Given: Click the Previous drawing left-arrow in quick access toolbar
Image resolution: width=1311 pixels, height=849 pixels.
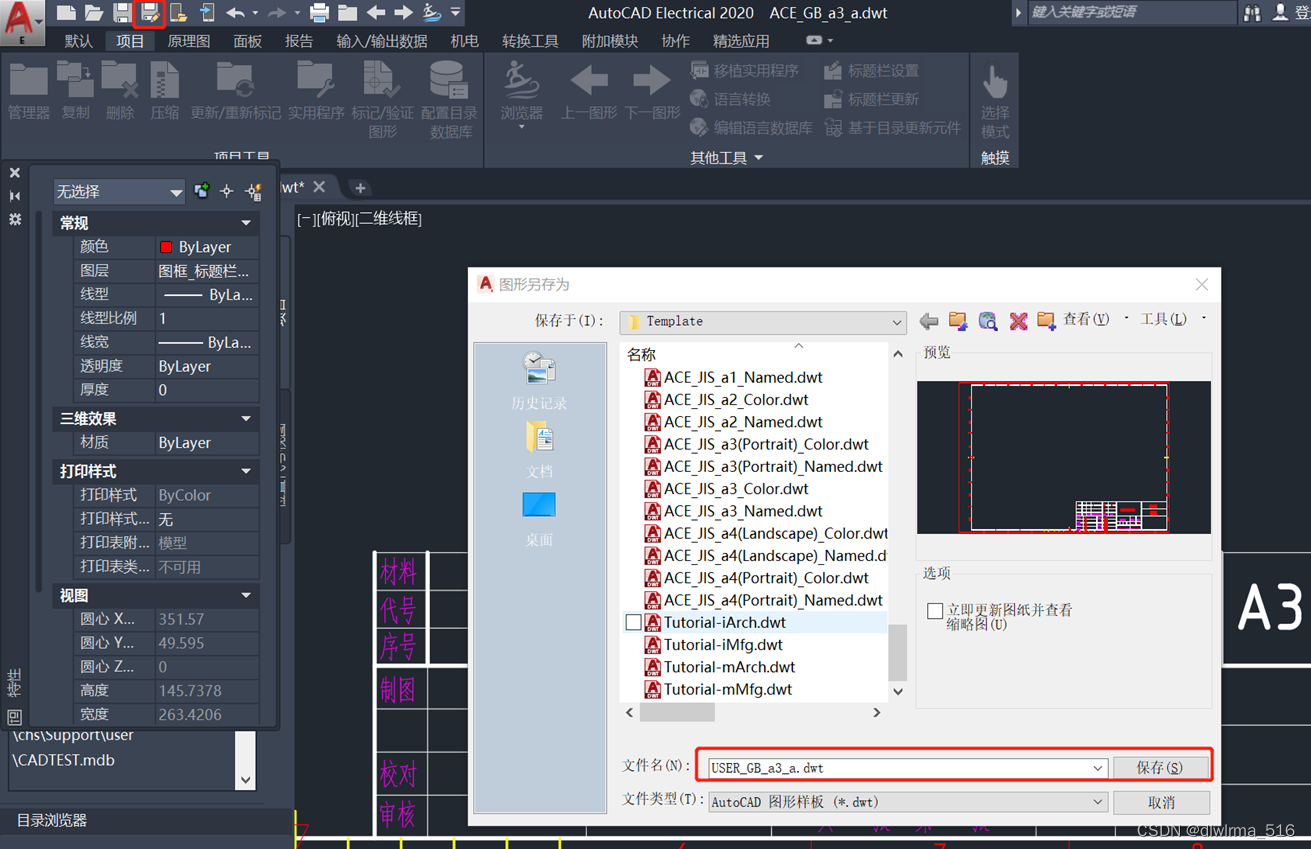Looking at the screenshot, I should (x=376, y=13).
